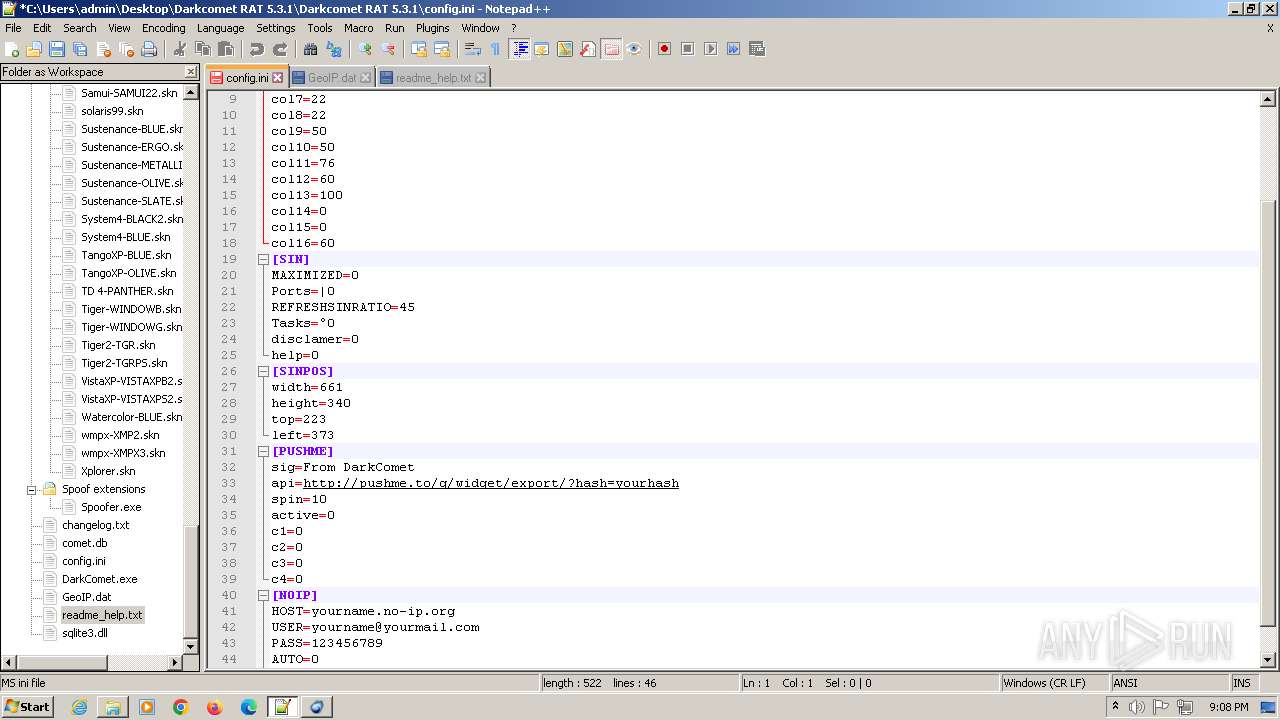Click the Close All toolbar icon
The height and width of the screenshot is (720, 1280).
126,49
